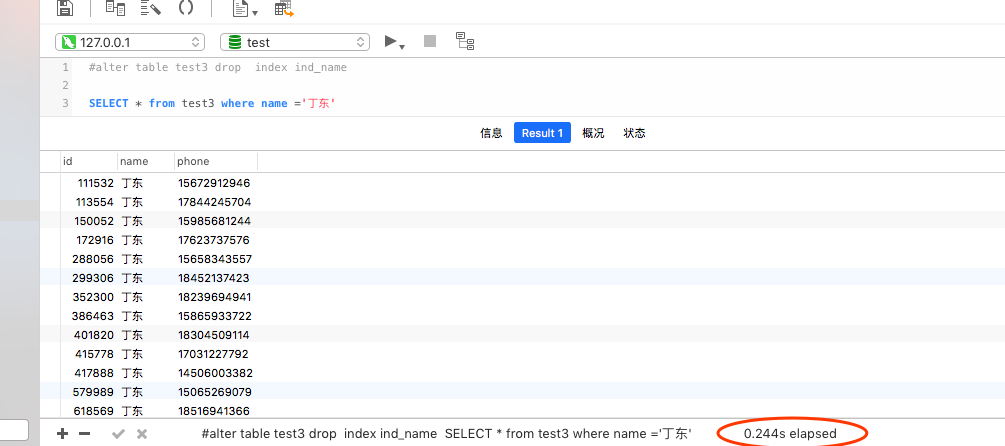Select id cell 618569
The width and height of the screenshot is (1005, 446).
coord(95,411)
